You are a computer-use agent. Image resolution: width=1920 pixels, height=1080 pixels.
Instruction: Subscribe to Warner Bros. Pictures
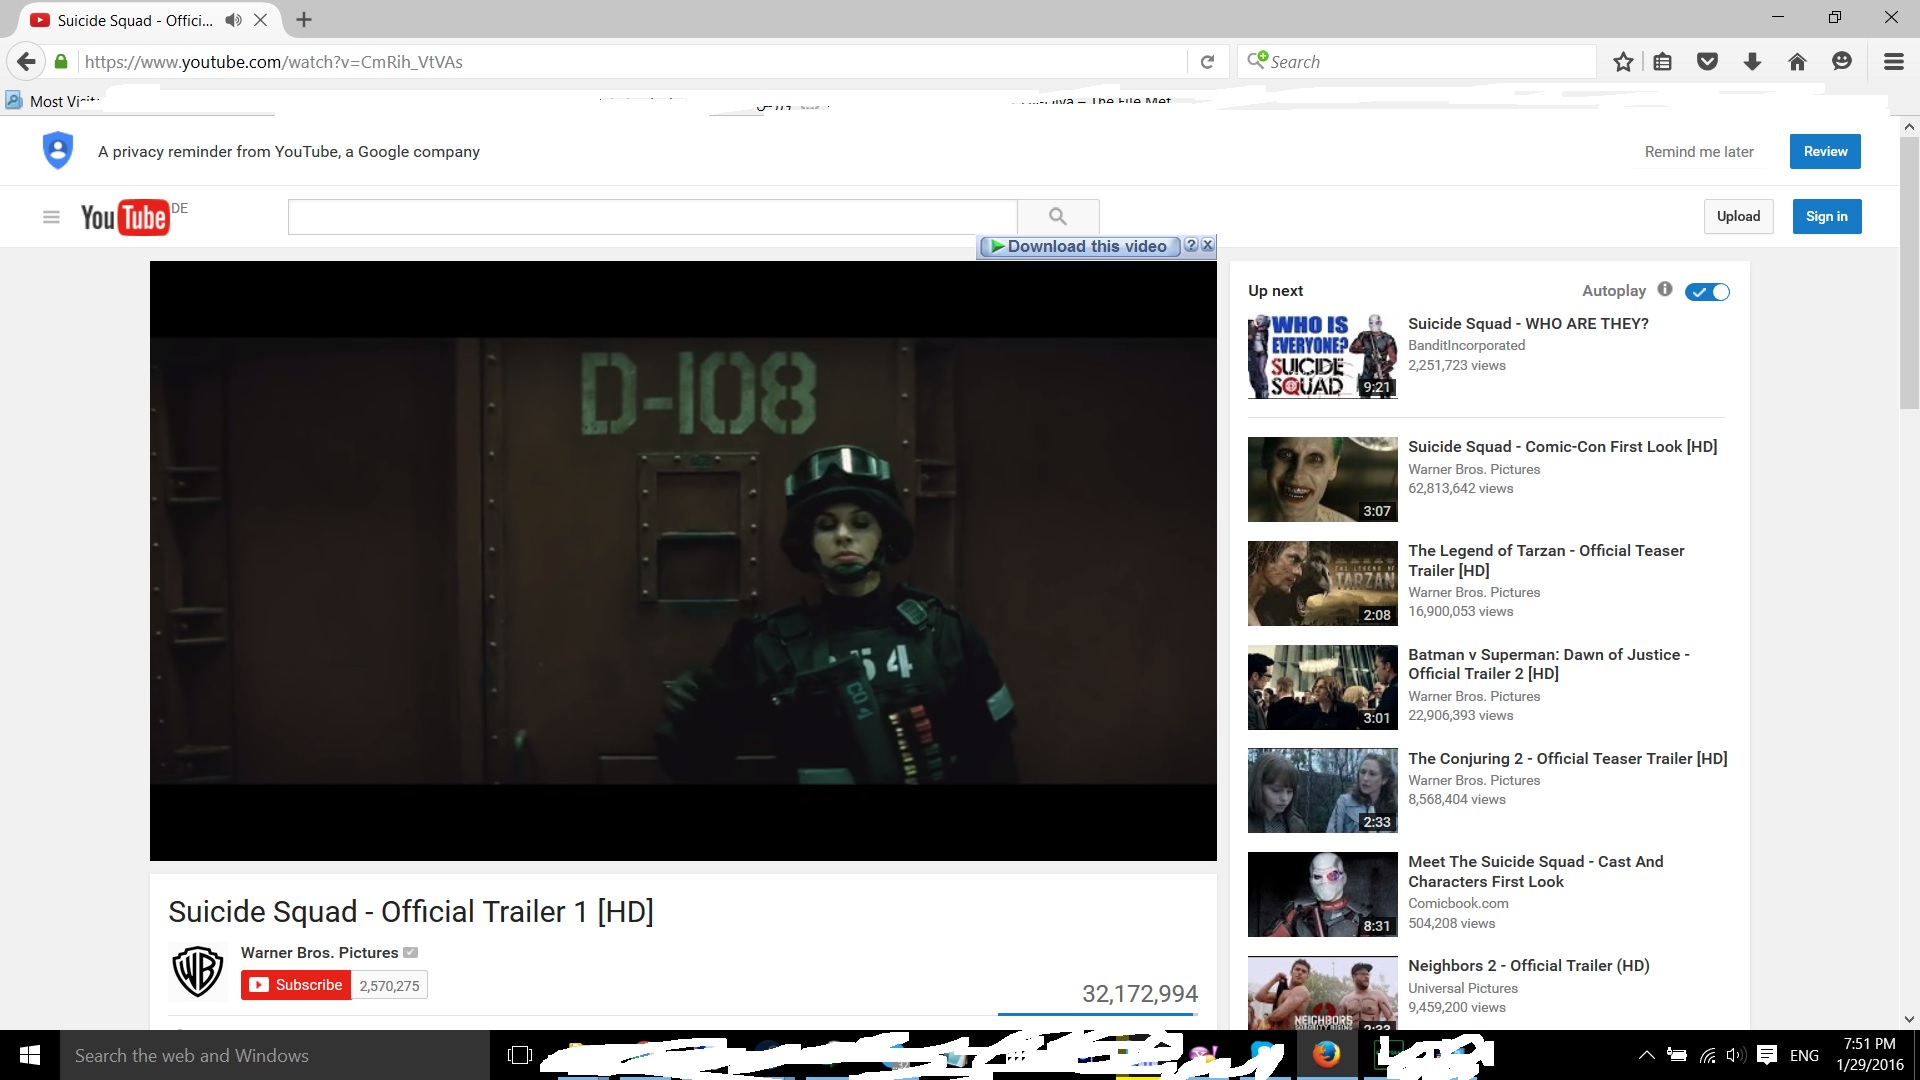click(296, 985)
